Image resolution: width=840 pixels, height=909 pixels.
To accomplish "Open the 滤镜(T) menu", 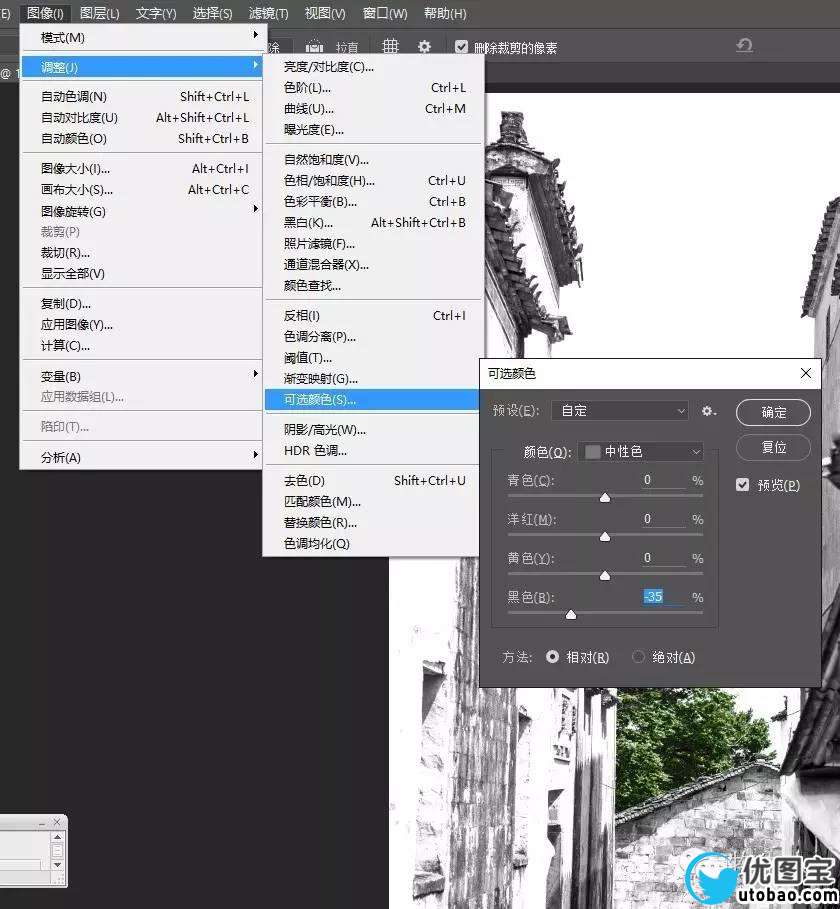I will pyautogui.click(x=267, y=13).
